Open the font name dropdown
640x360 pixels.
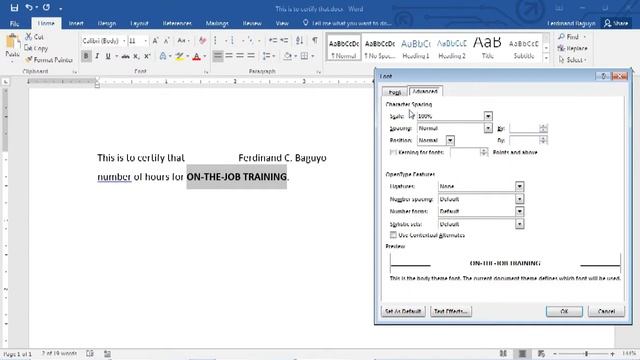124,41
